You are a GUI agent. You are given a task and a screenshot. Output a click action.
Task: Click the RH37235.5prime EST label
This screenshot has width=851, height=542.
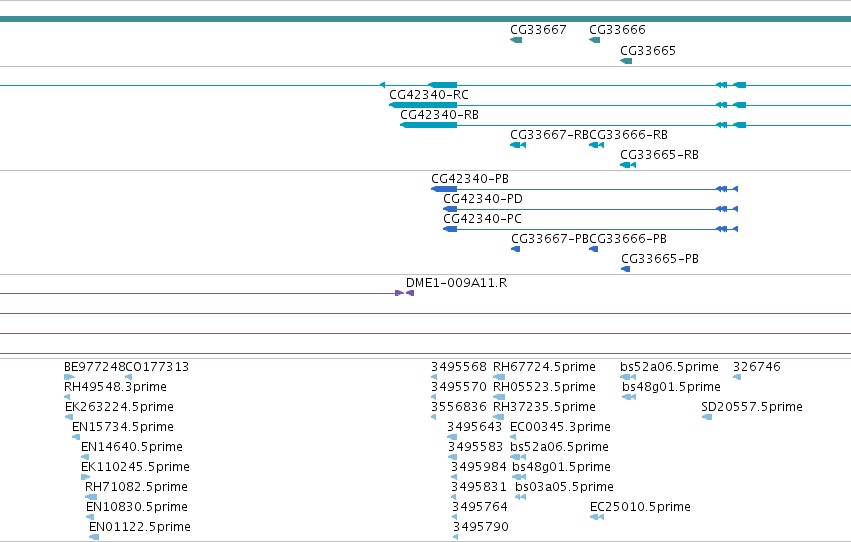point(544,407)
